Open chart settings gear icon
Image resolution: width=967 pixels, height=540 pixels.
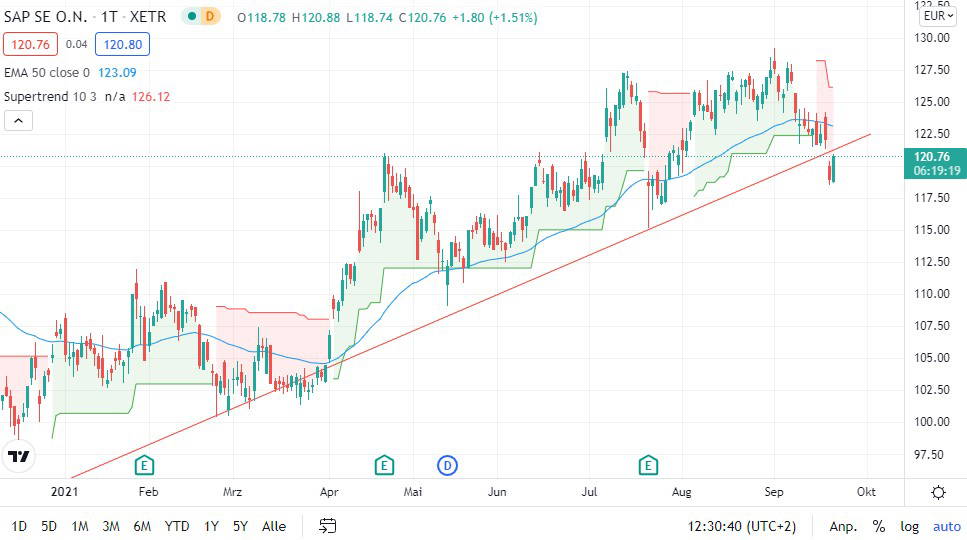(938, 492)
